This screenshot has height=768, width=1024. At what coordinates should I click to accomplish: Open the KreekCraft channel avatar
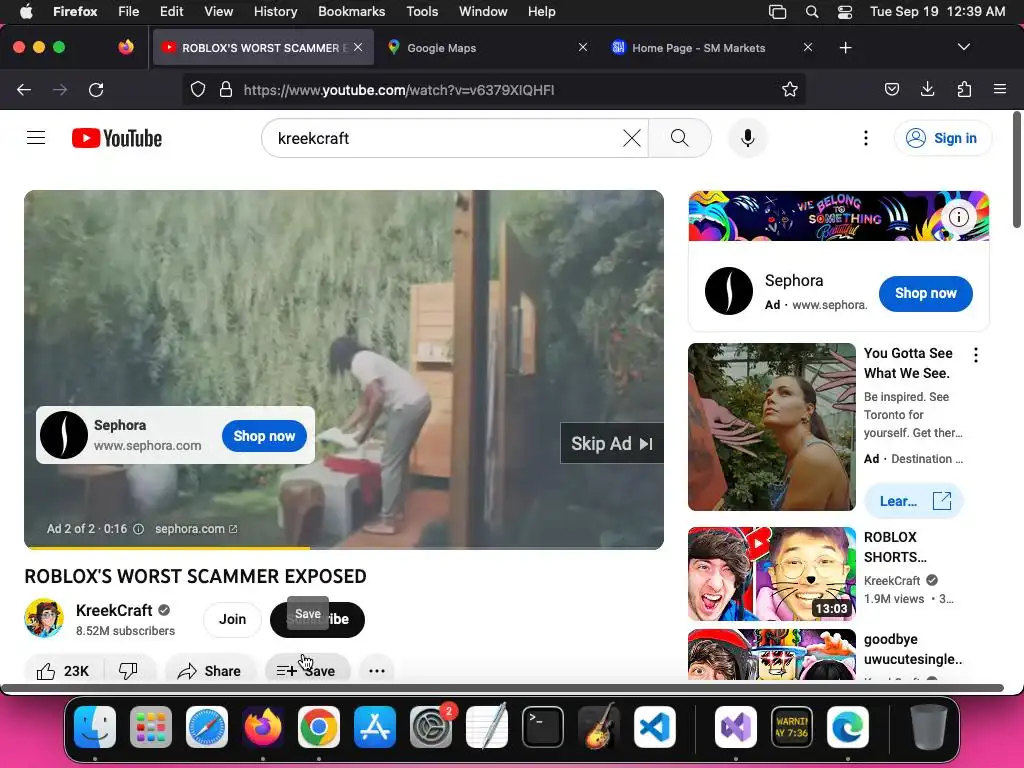point(44,618)
